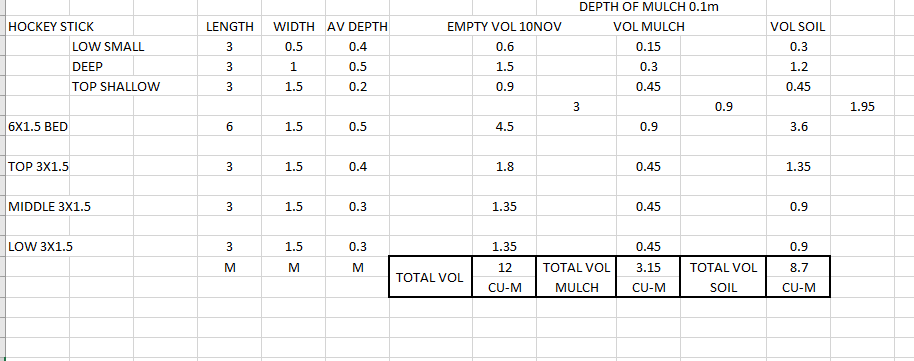Select DEEP row soil volume 1.2
The image size is (914, 361).
pos(798,67)
